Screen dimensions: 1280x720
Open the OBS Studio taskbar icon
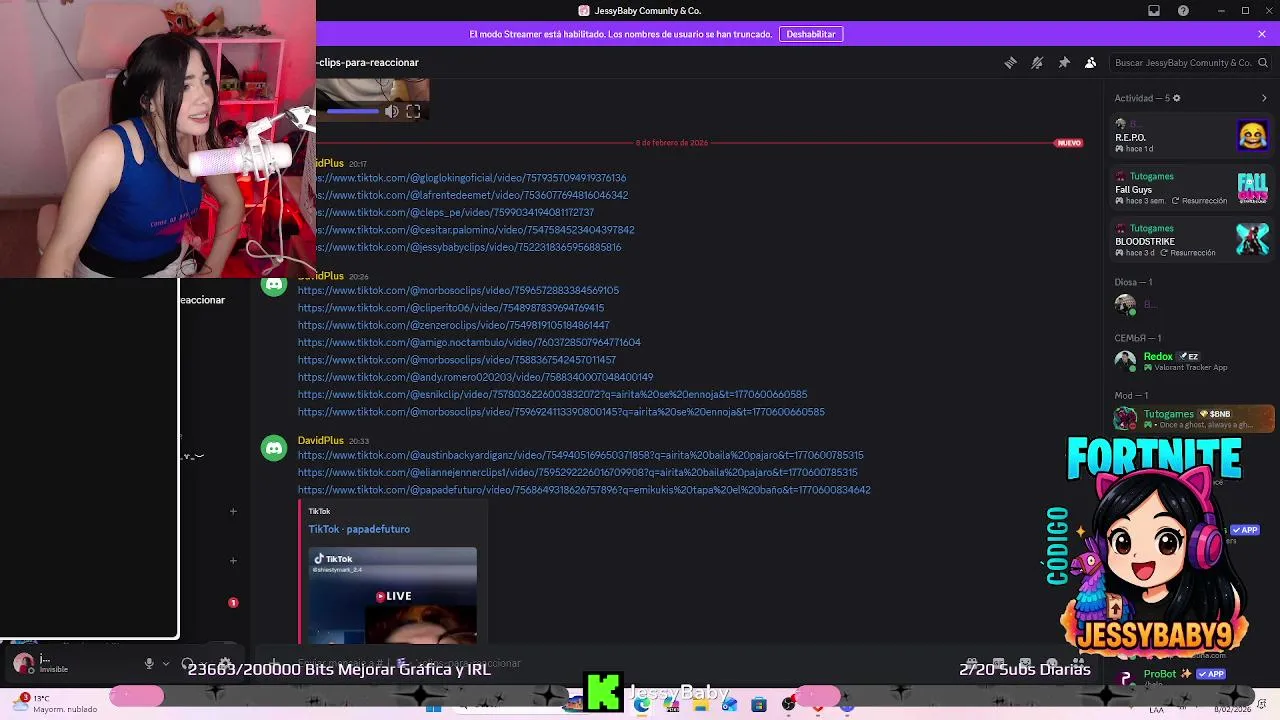[x=789, y=705]
